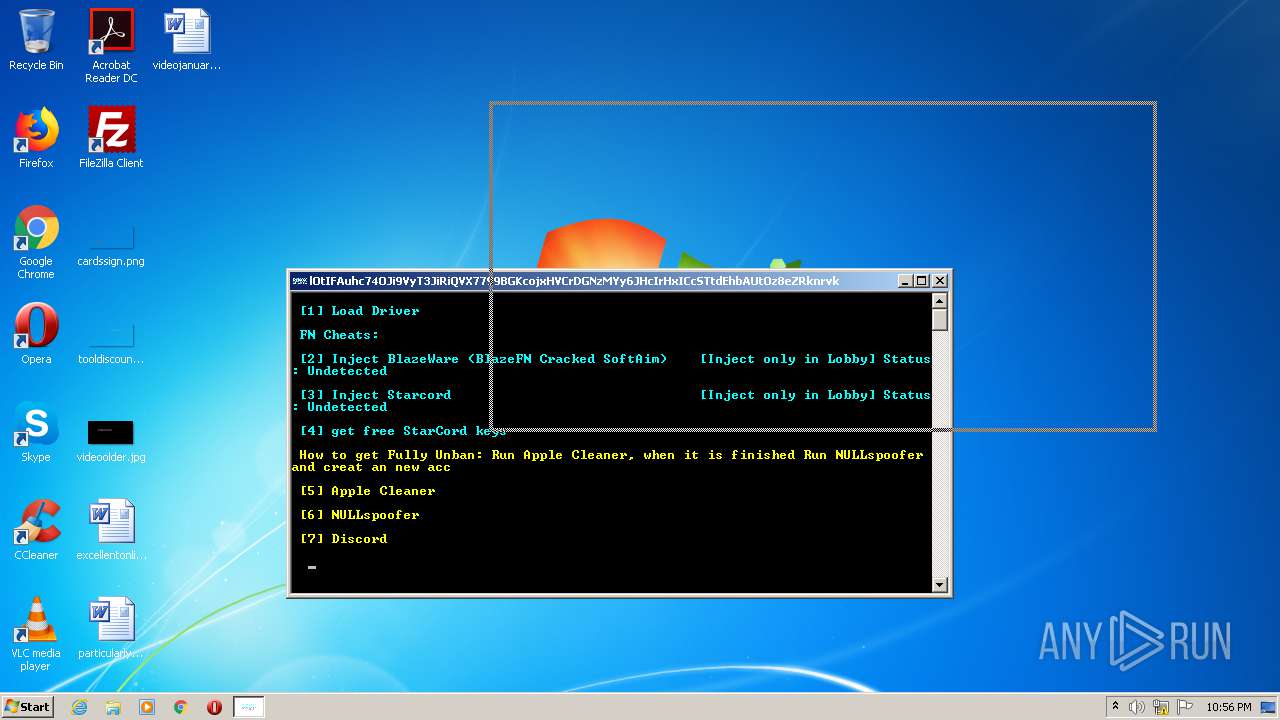The image size is (1280, 720).
Task: Open the clock showing 10:56 PM
Action: (x=1229, y=707)
